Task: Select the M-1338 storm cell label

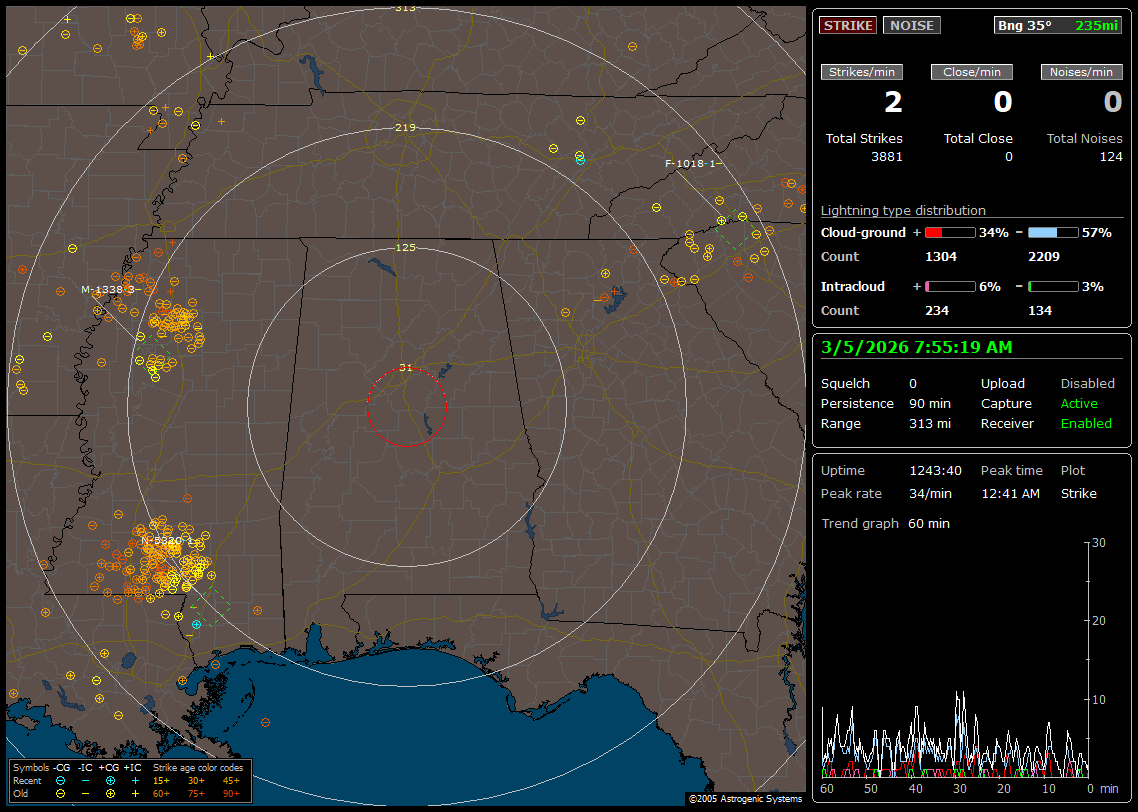Action: tap(107, 290)
